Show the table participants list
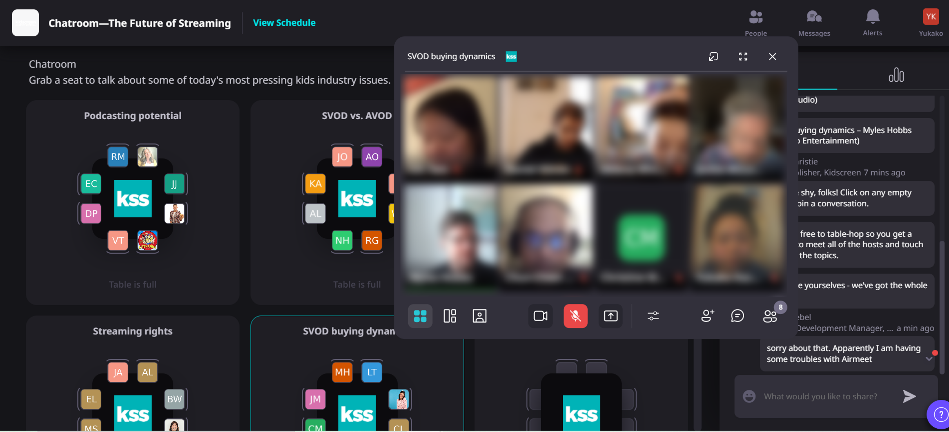This screenshot has width=949, height=432. coord(770,316)
